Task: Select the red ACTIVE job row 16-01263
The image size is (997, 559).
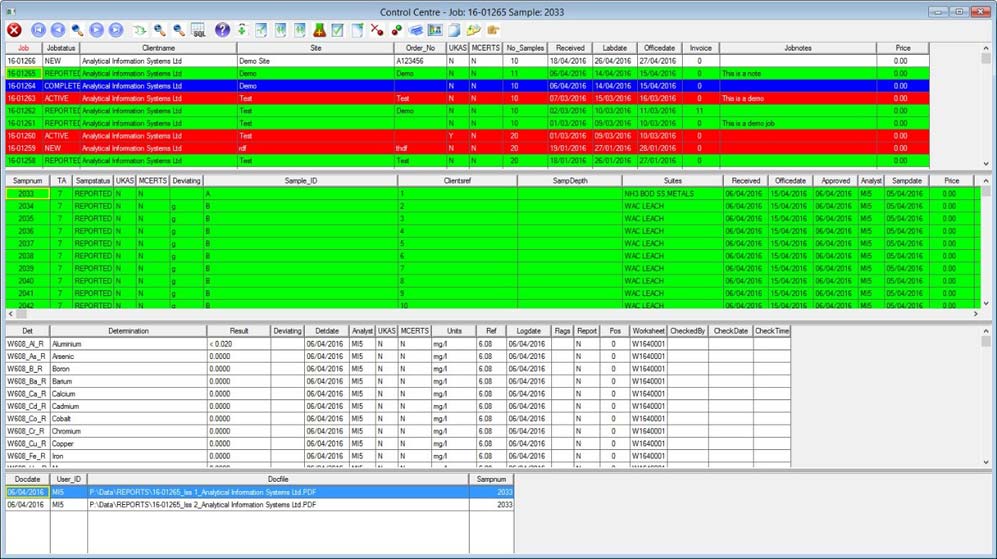Action: pos(467,99)
